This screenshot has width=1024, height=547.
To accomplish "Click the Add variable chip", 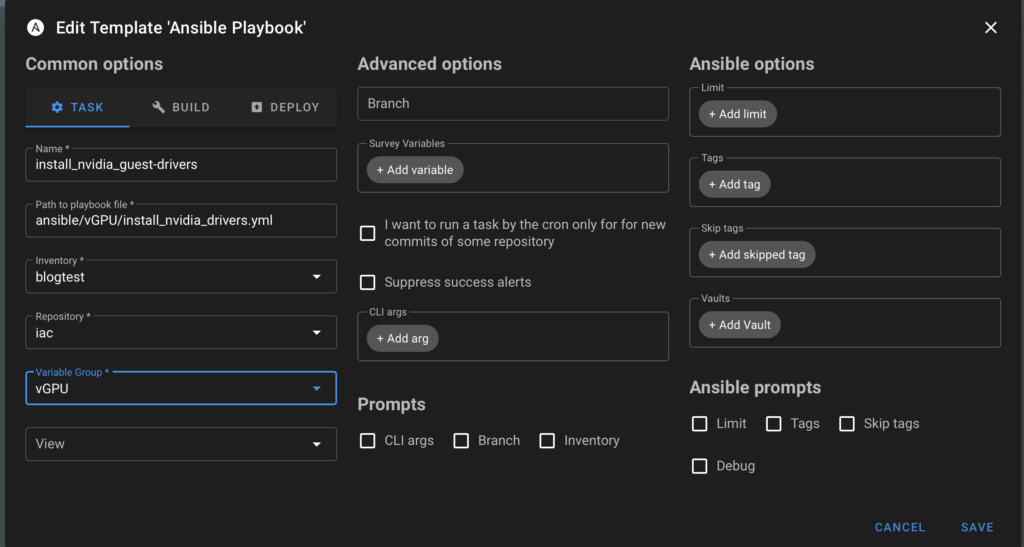I will coord(415,170).
